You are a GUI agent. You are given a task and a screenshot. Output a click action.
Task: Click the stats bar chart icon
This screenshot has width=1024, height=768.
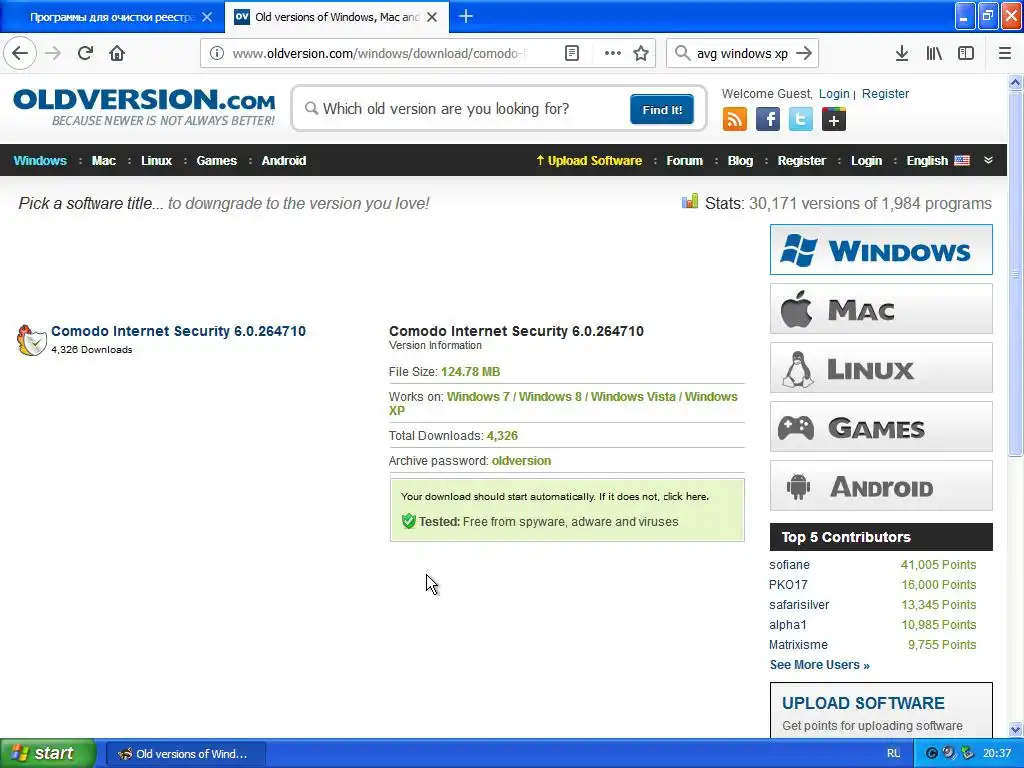[690, 201]
